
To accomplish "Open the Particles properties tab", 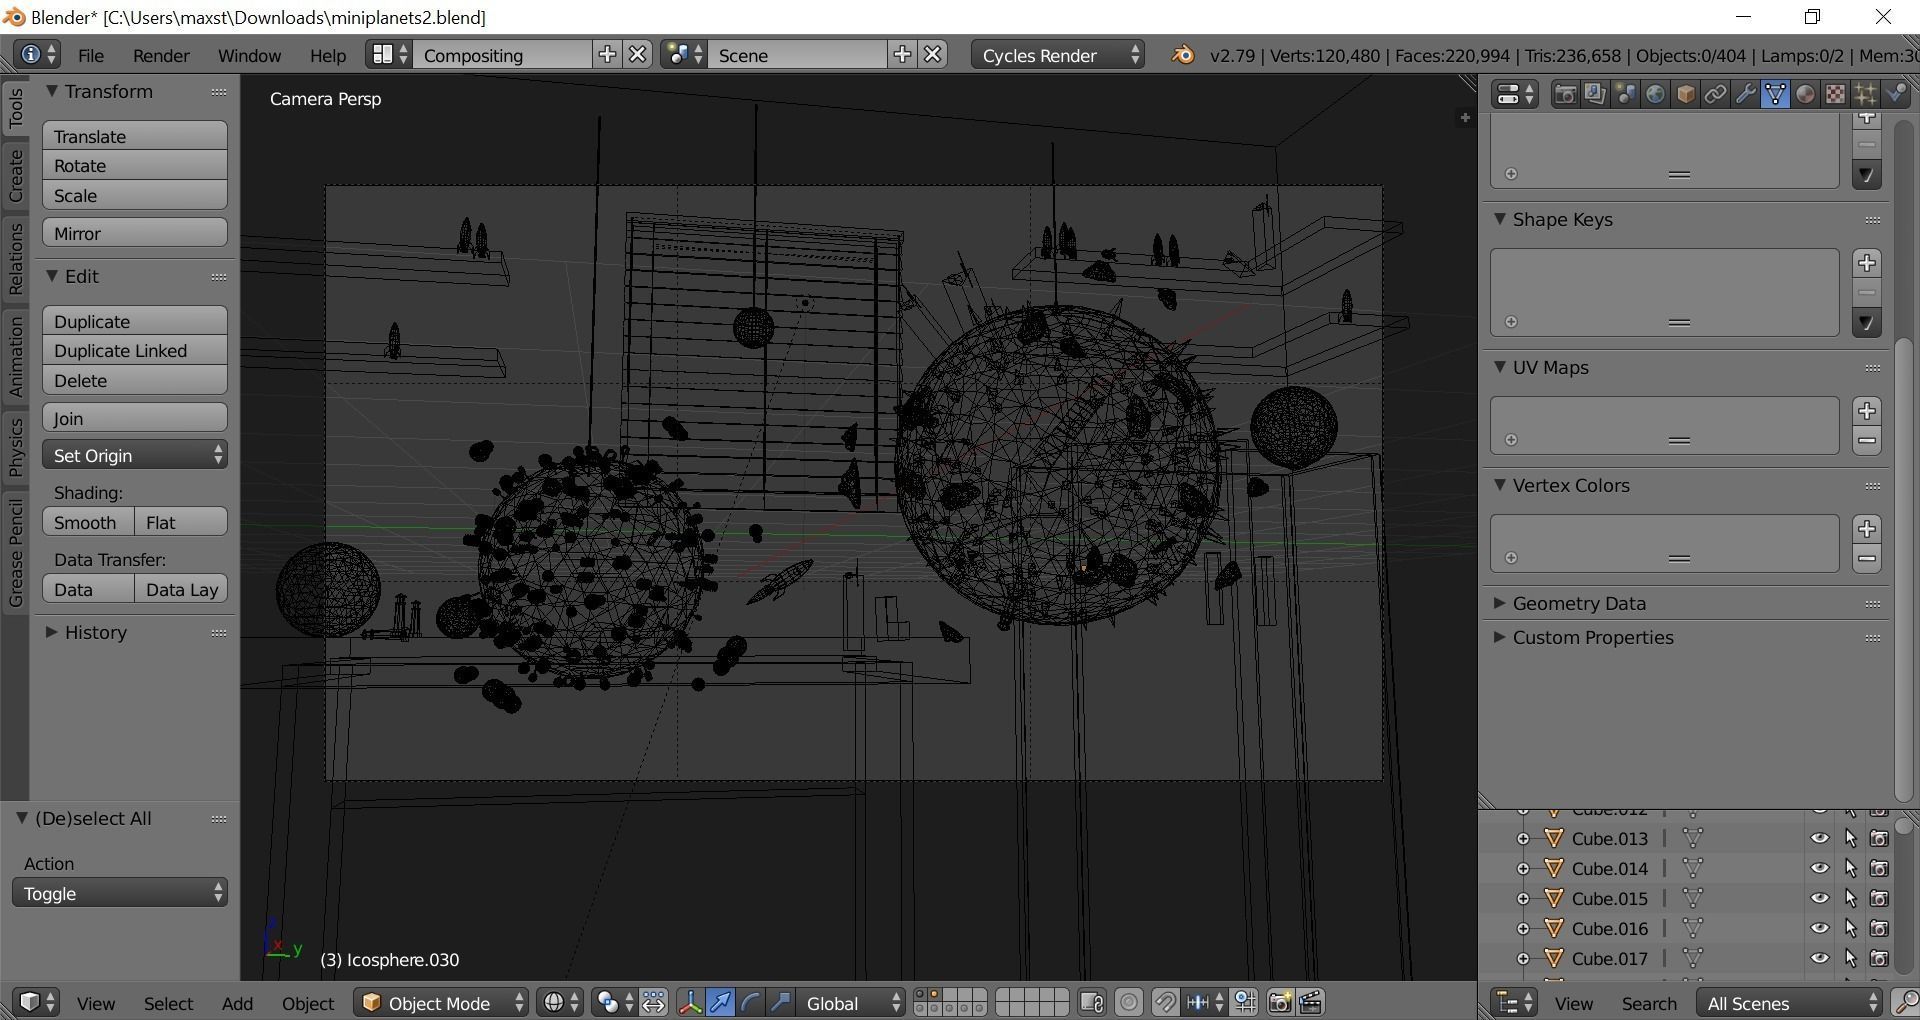I will (x=1865, y=94).
